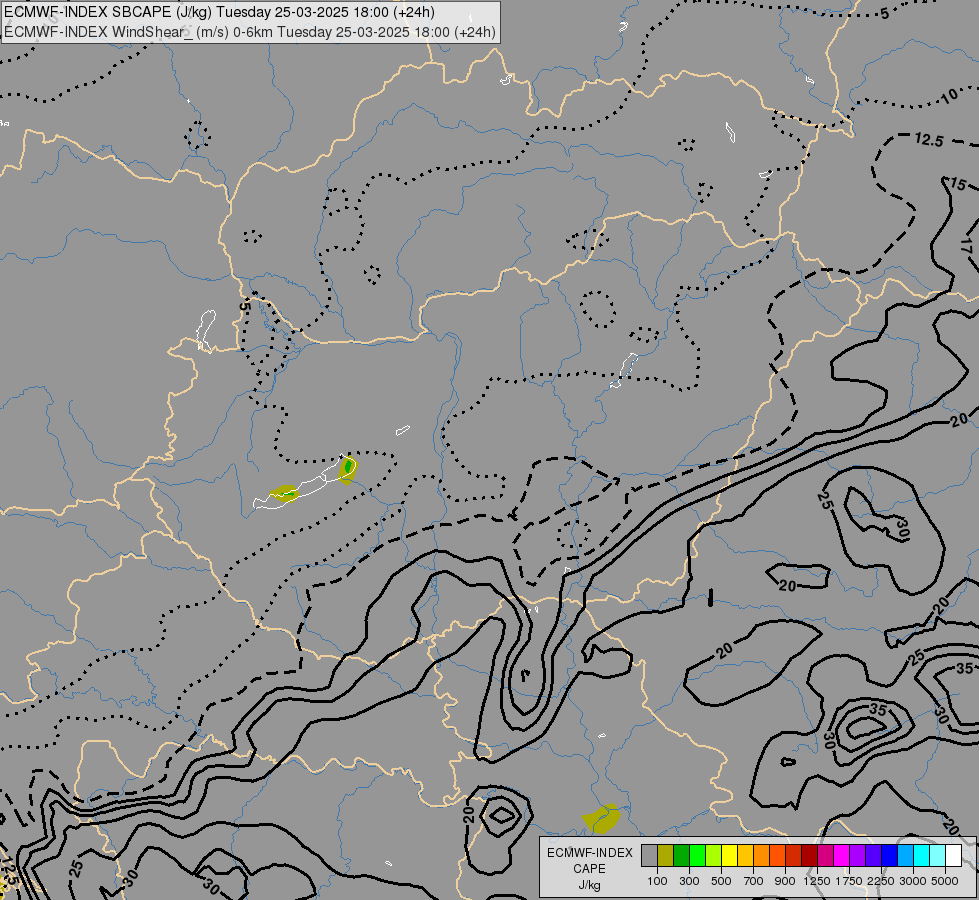This screenshot has width=979, height=900.
Task: Select the pure blue legend swatch
Action: [x=889, y=856]
